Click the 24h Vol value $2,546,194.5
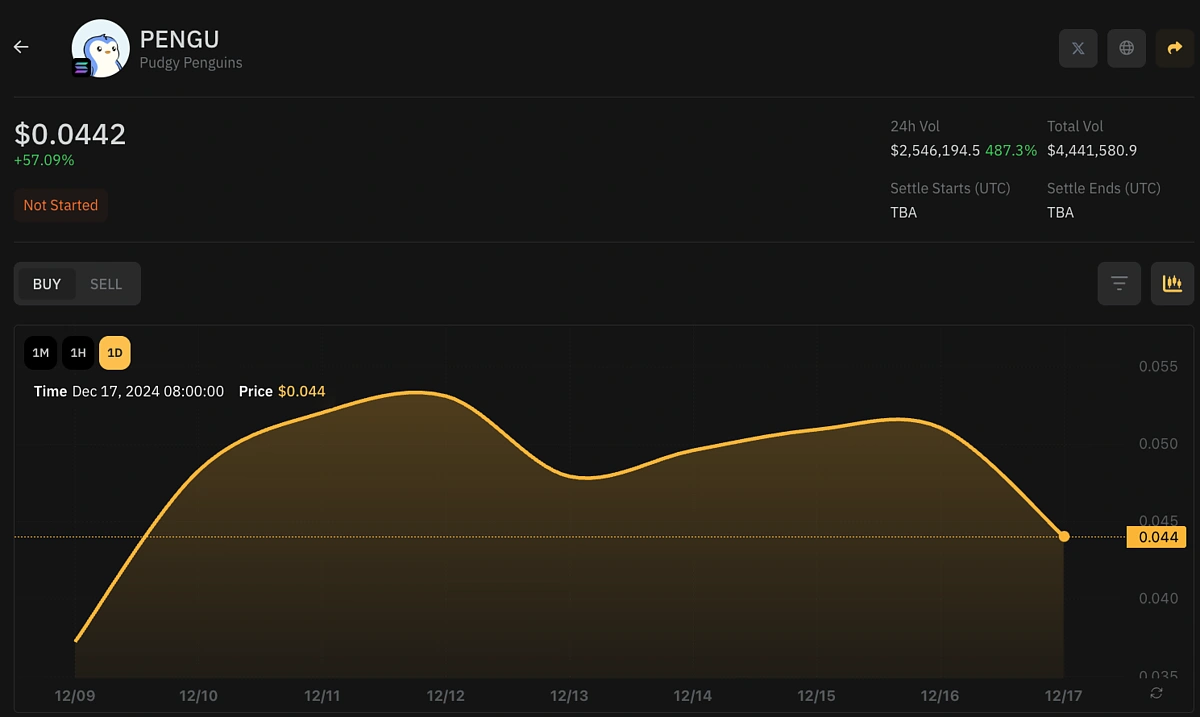This screenshot has width=1200, height=717. pos(938,150)
